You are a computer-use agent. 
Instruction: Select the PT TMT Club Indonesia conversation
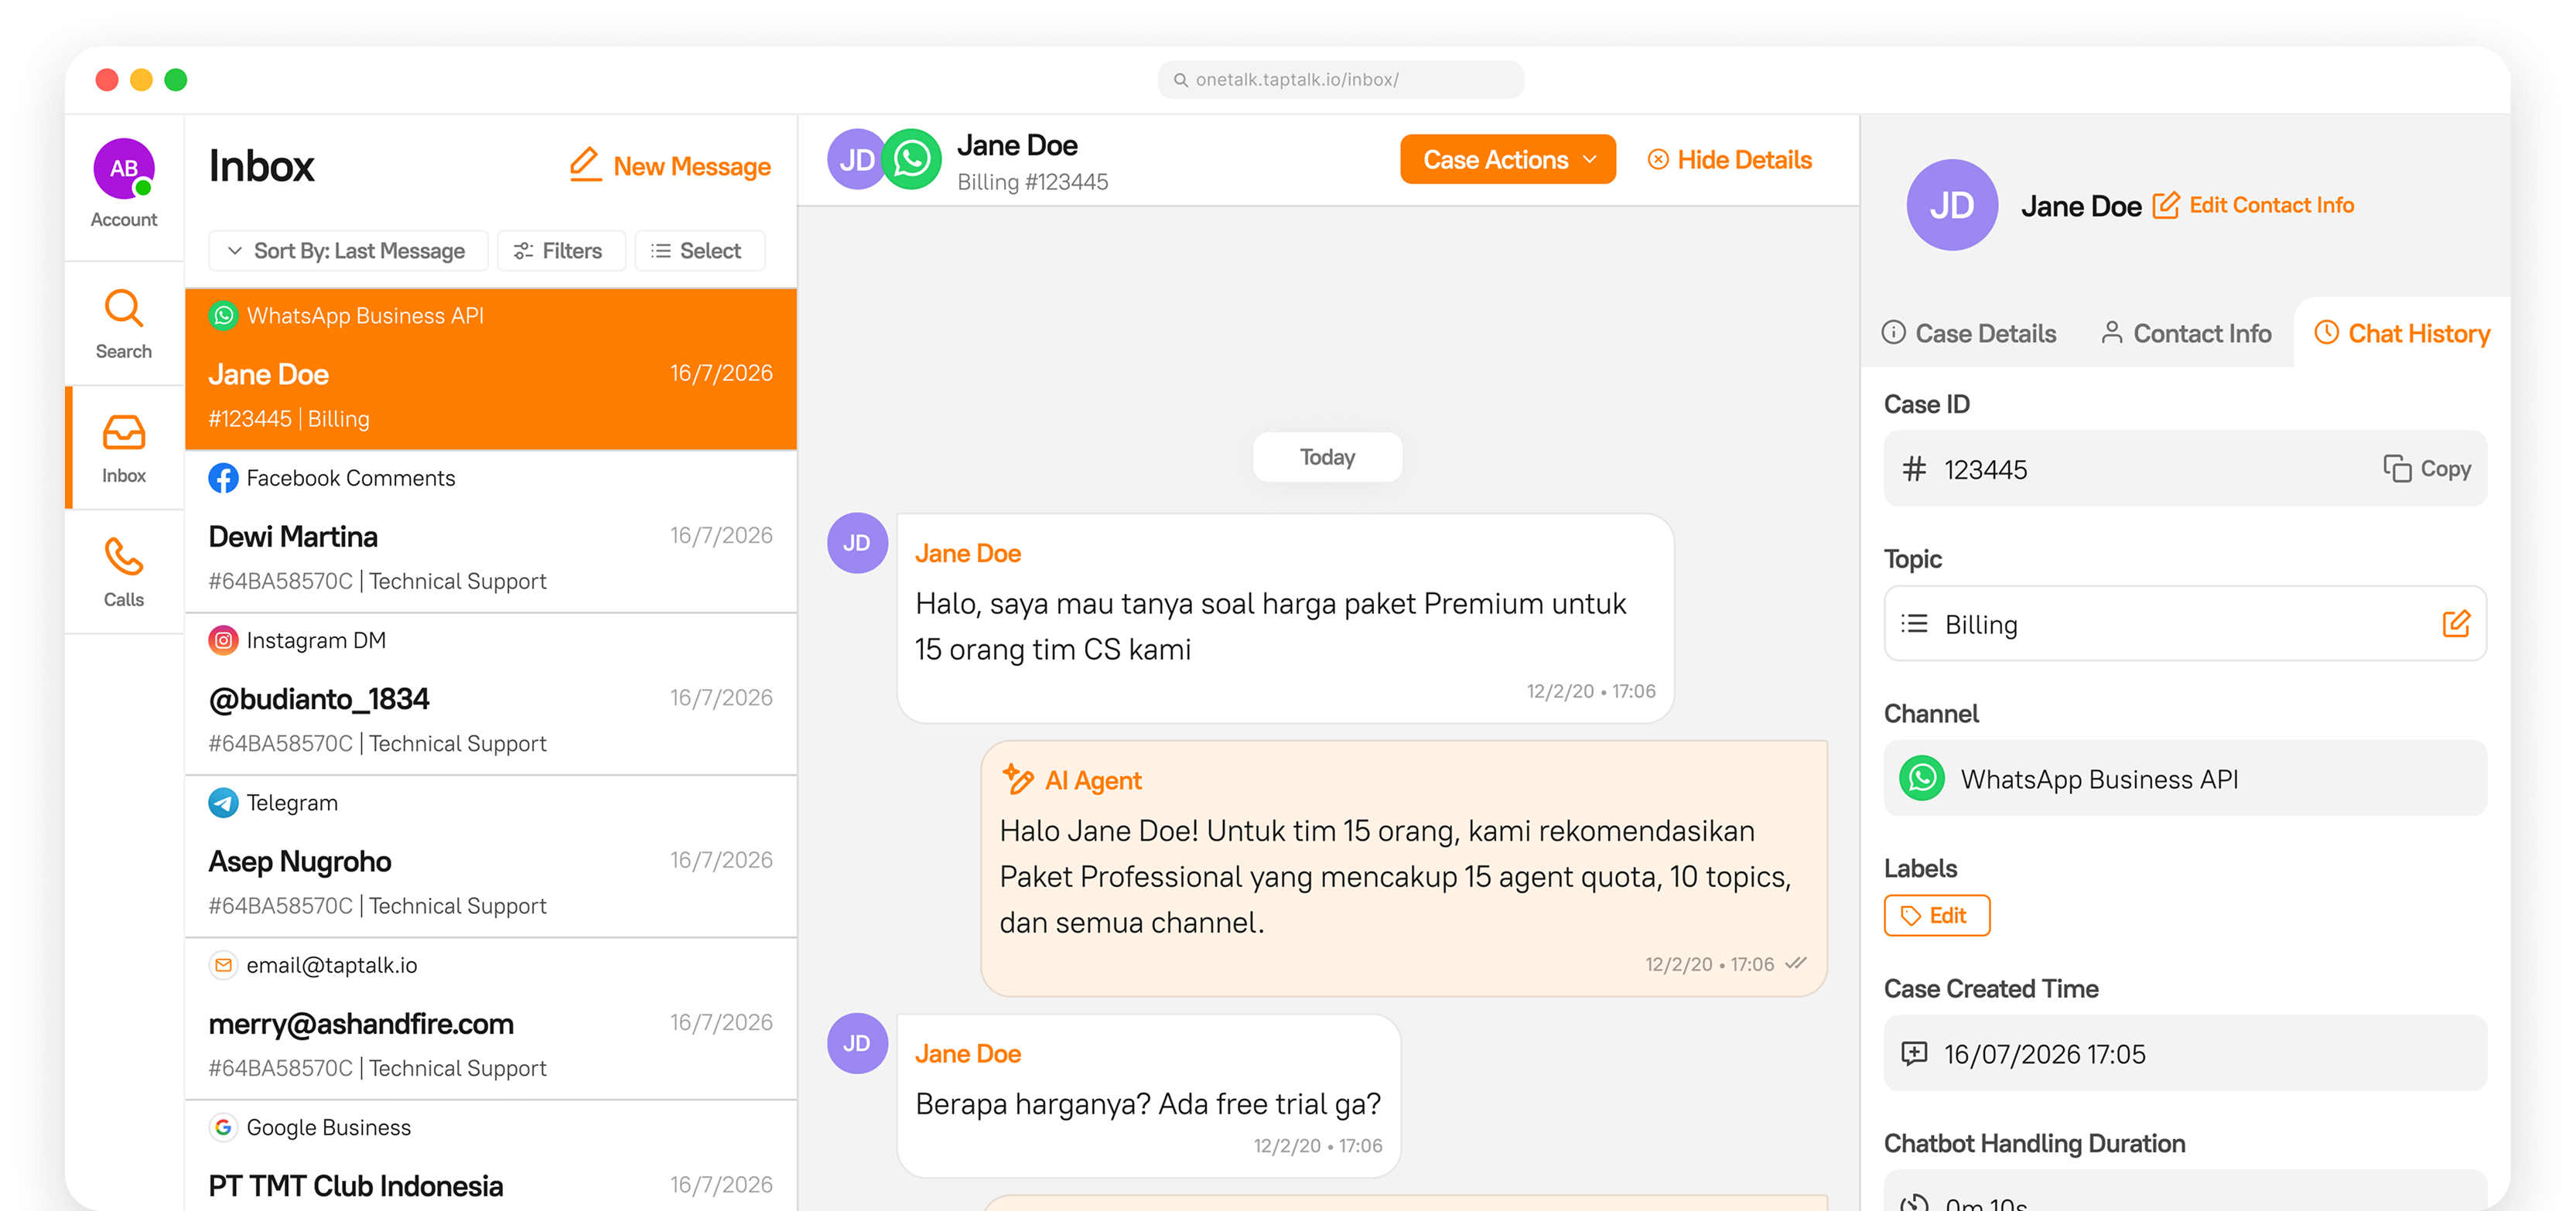(x=491, y=1156)
